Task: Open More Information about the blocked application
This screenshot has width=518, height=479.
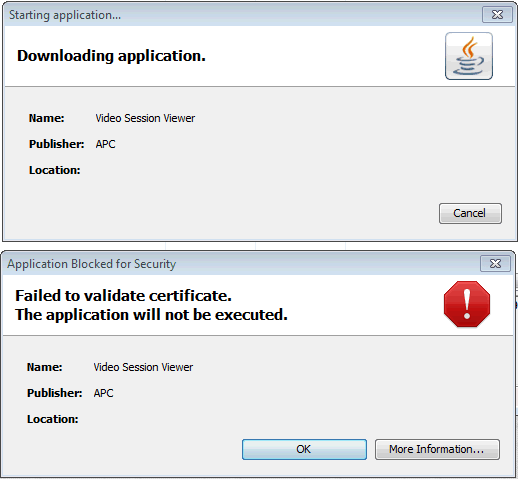Action: tap(437, 449)
